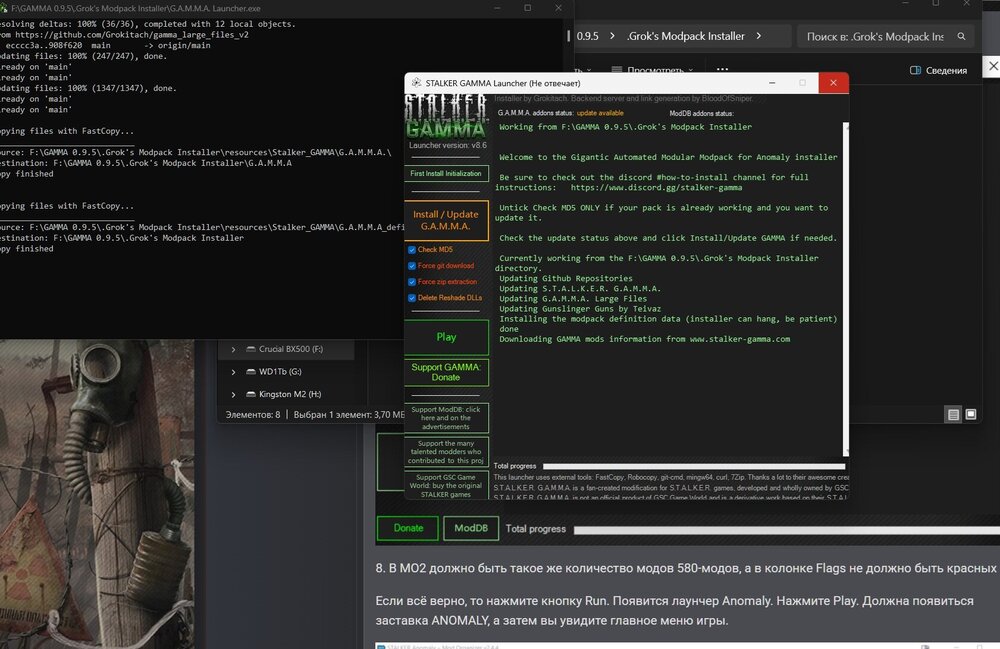Click the magnifier search icon in Explorer
1000x649 pixels.
[961, 36]
